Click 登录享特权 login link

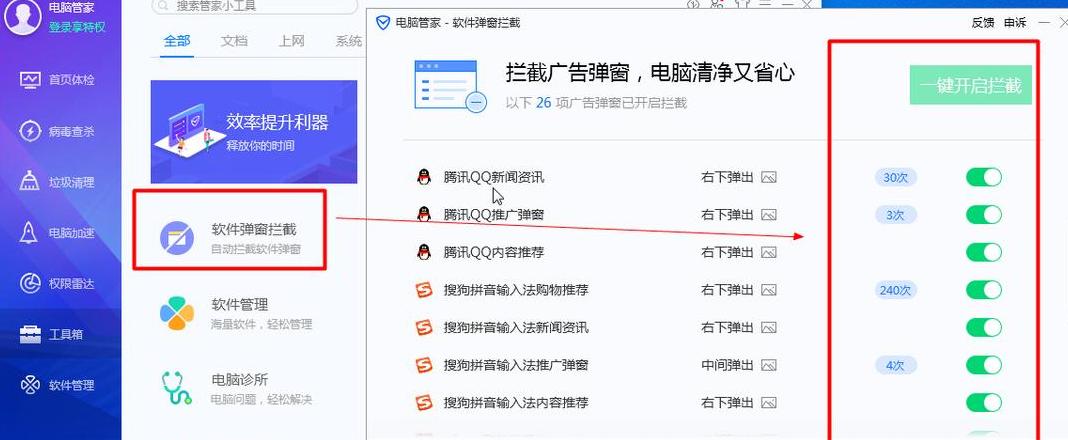tap(76, 27)
